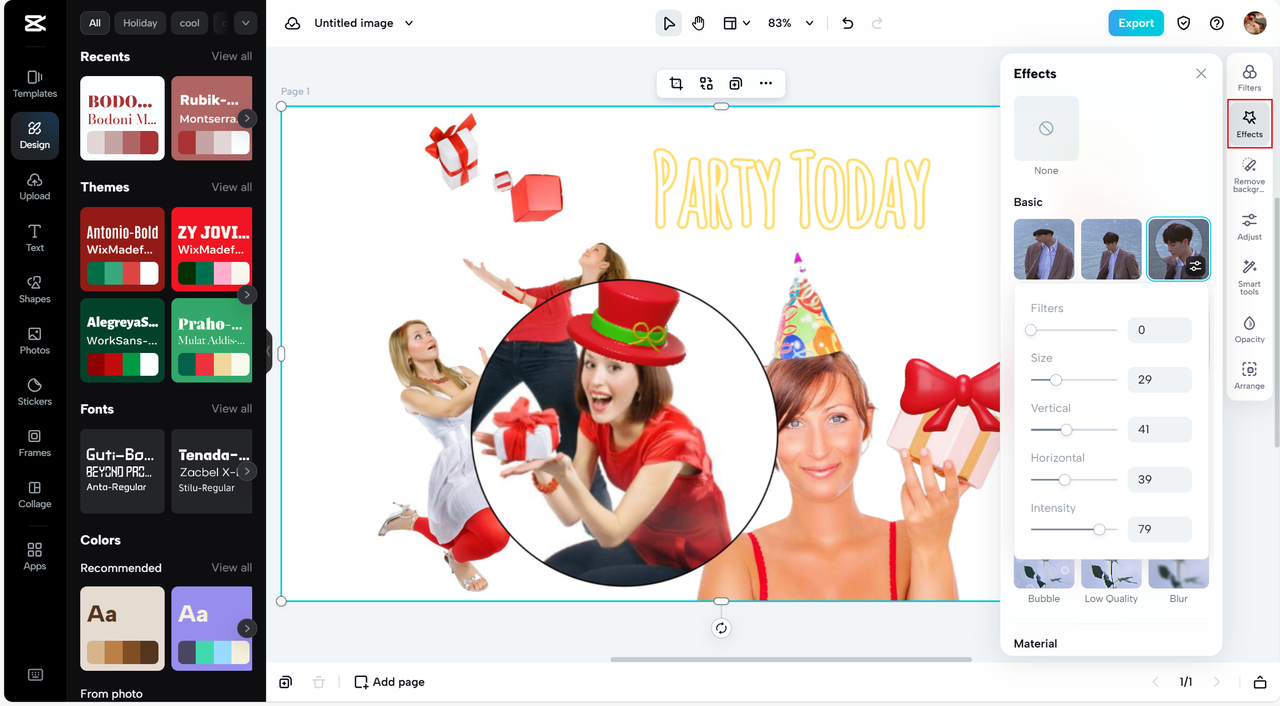
Task: Open the Help question mark icon
Action: pyautogui.click(x=1217, y=23)
